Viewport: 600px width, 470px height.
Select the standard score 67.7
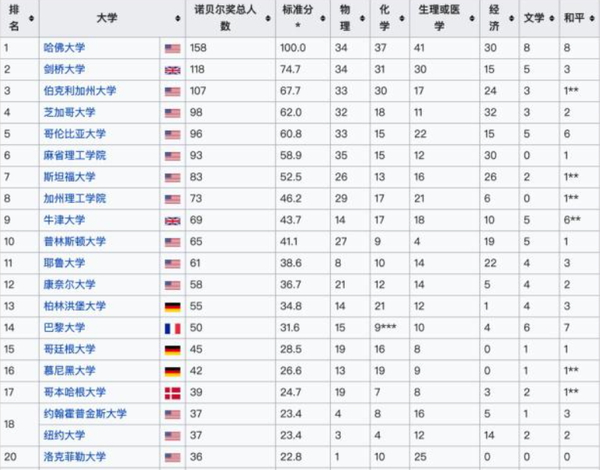[x=290, y=91]
